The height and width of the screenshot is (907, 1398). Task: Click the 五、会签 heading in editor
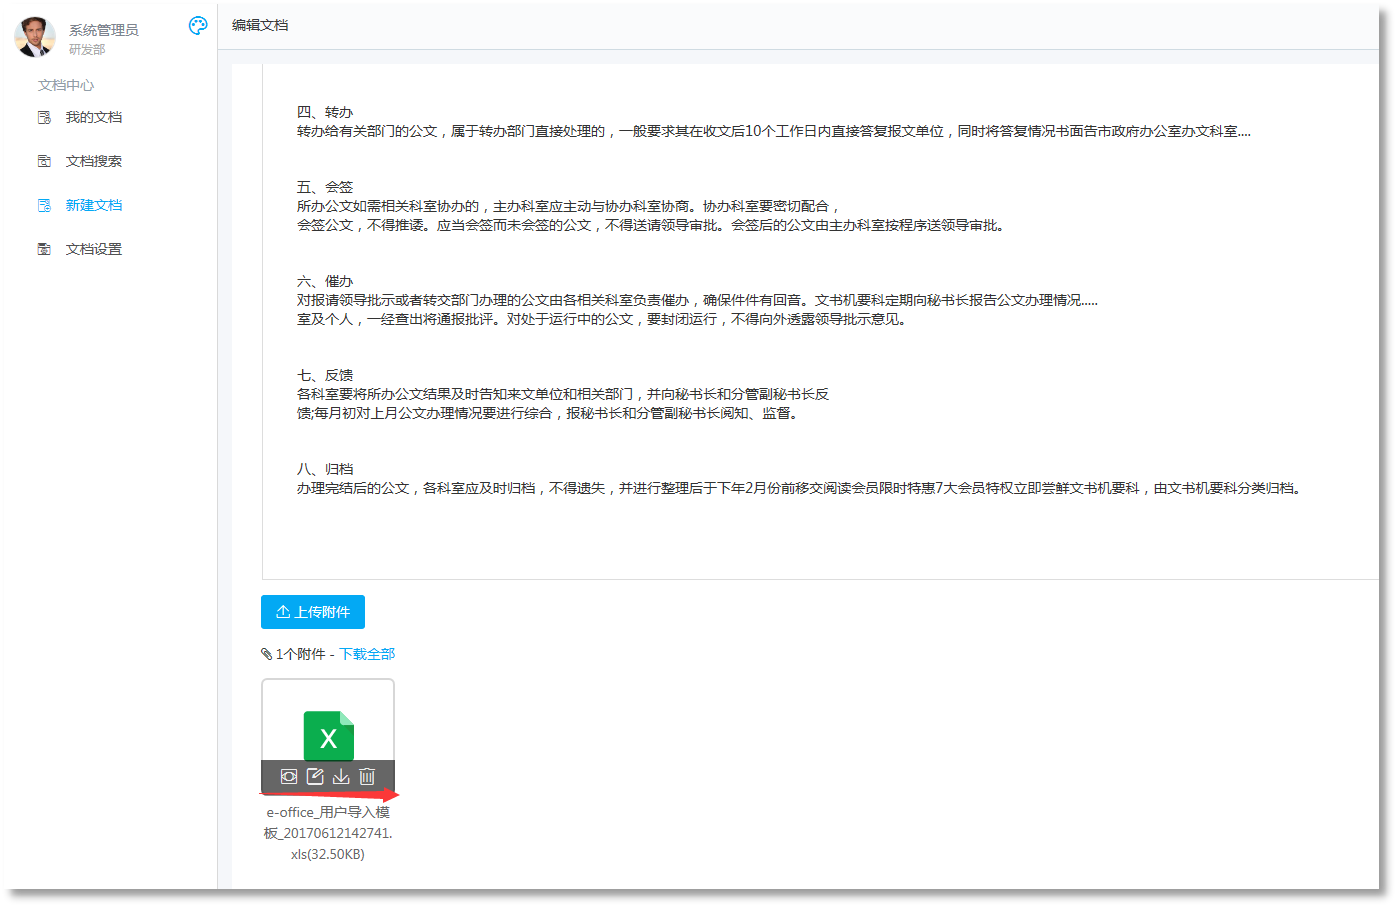click(x=325, y=187)
